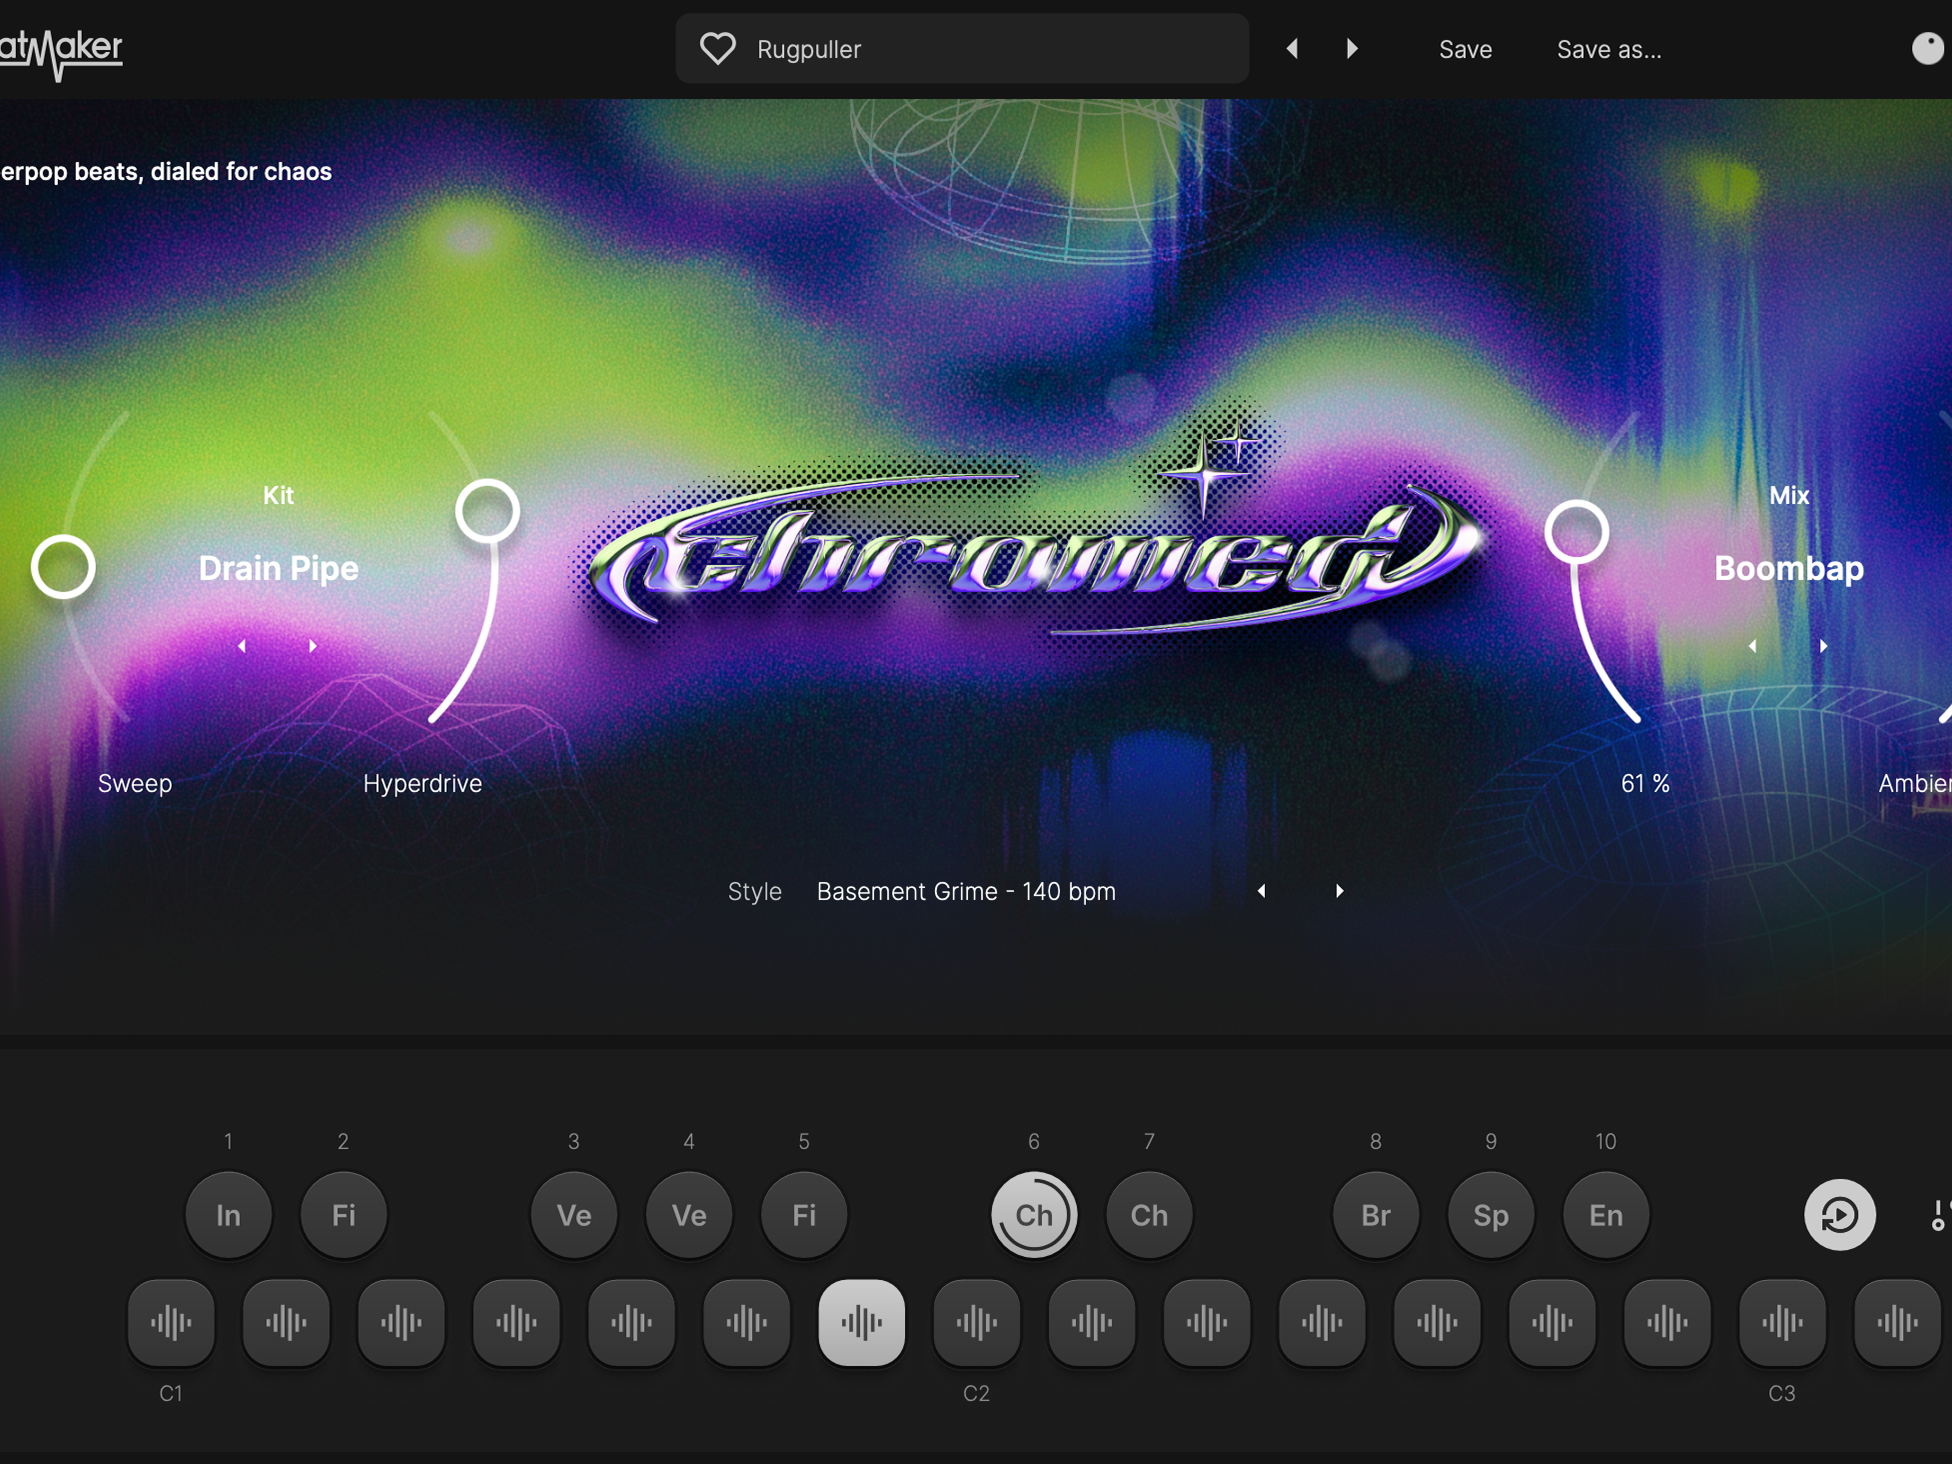Play the third drum pad from C1
Viewport: 1952px width, 1464px height.
coord(401,1323)
